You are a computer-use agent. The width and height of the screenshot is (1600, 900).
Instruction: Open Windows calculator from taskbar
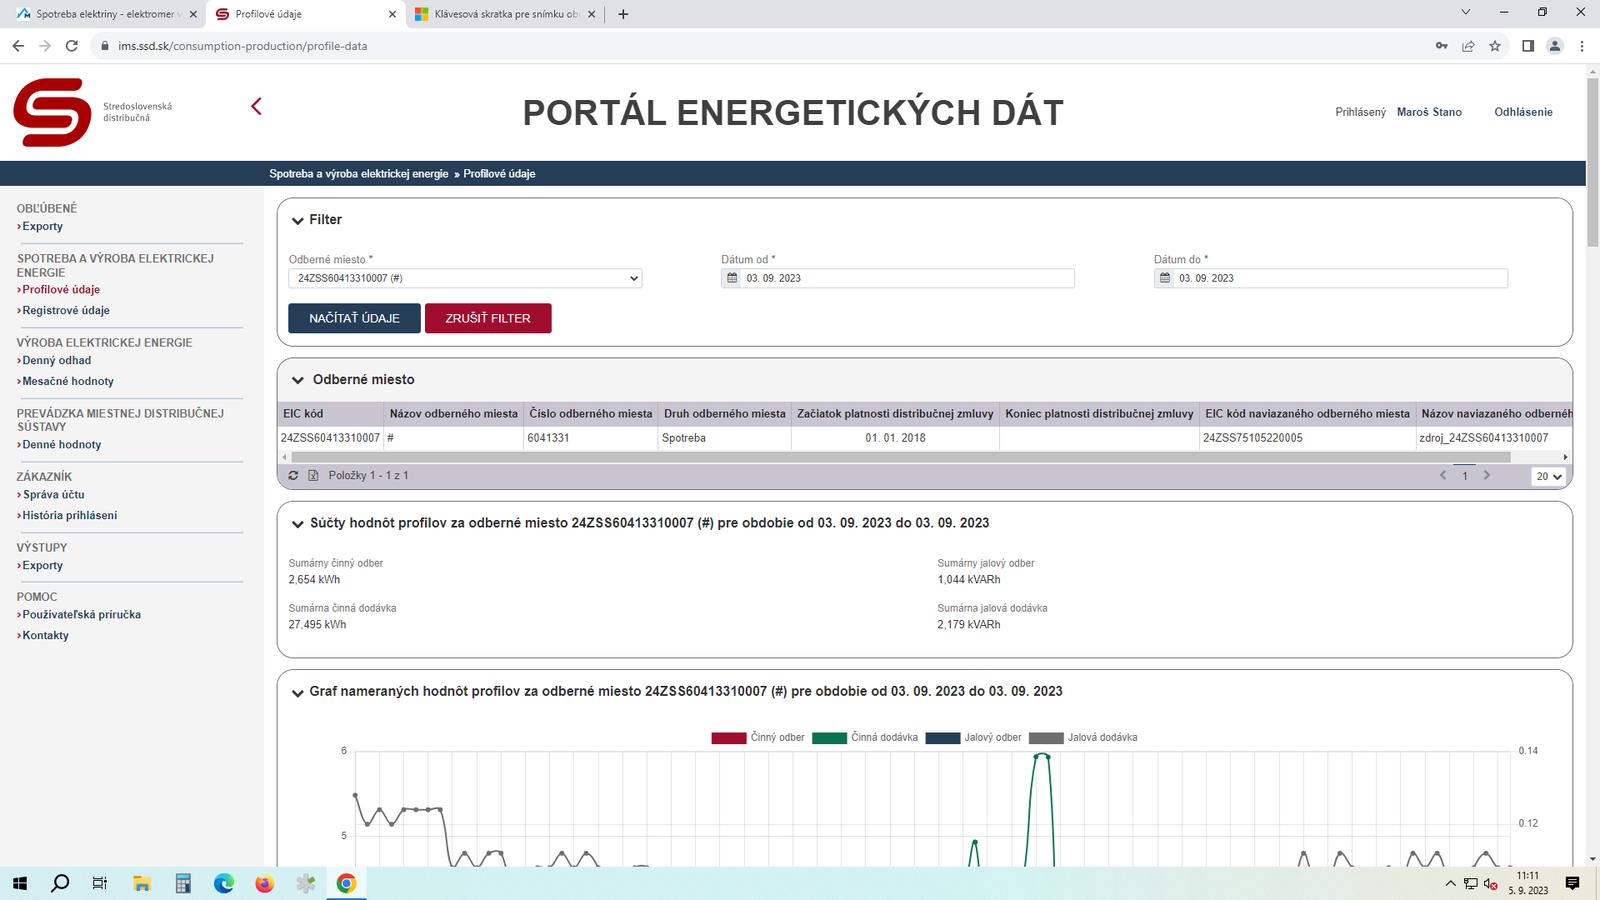point(183,883)
